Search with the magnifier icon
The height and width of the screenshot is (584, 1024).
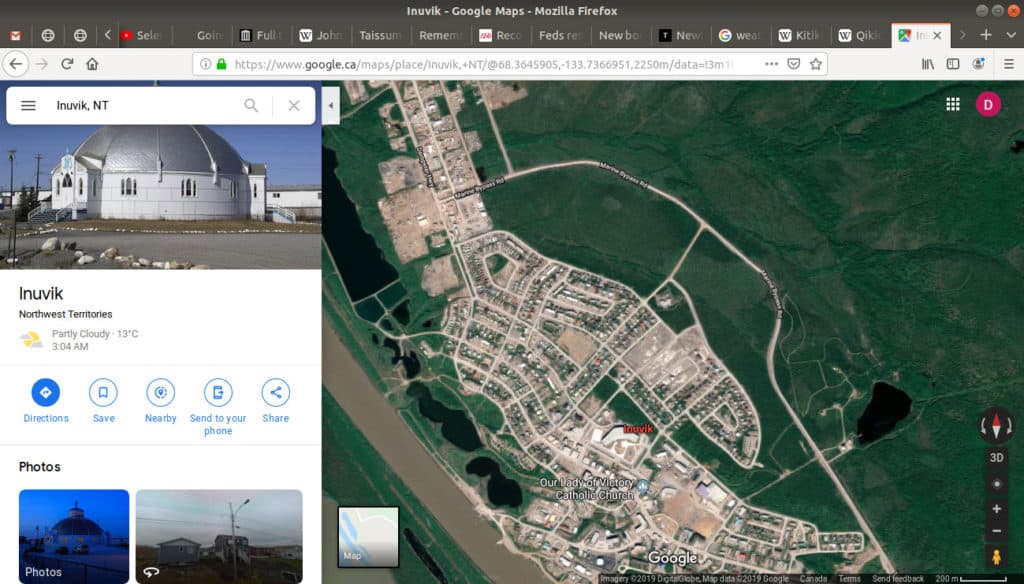point(251,105)
